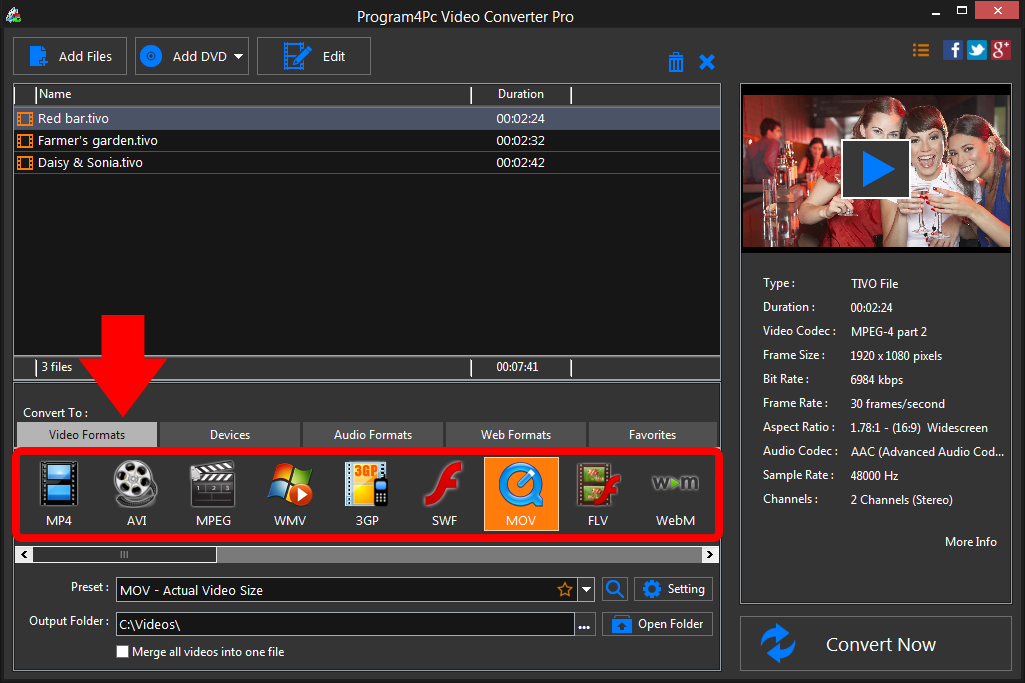Viewport: 1025px width, 683px height.
Task: Click film icon beside Red bar.tivo
Action: point(25,118)
